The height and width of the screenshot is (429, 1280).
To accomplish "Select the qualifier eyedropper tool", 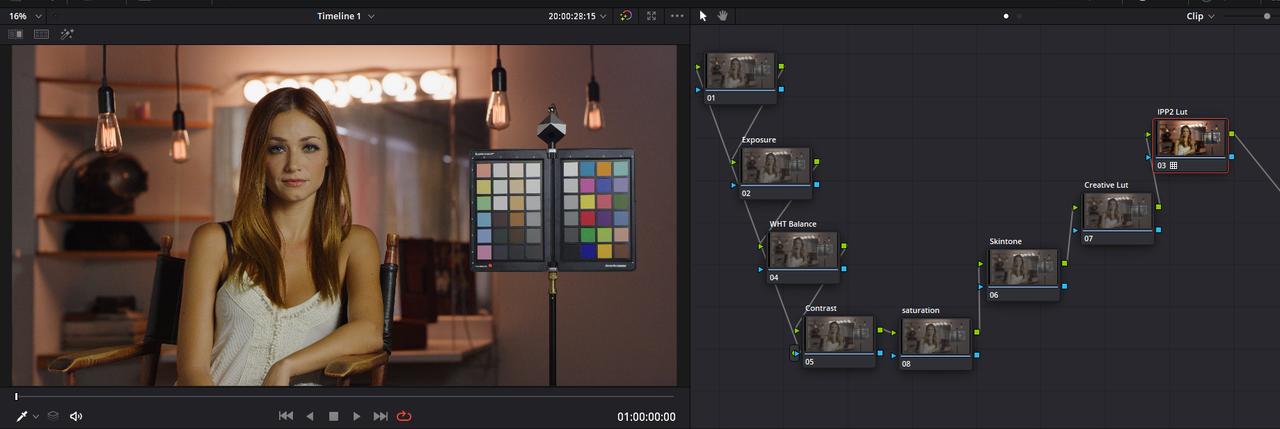I will [x=21, y=416].
